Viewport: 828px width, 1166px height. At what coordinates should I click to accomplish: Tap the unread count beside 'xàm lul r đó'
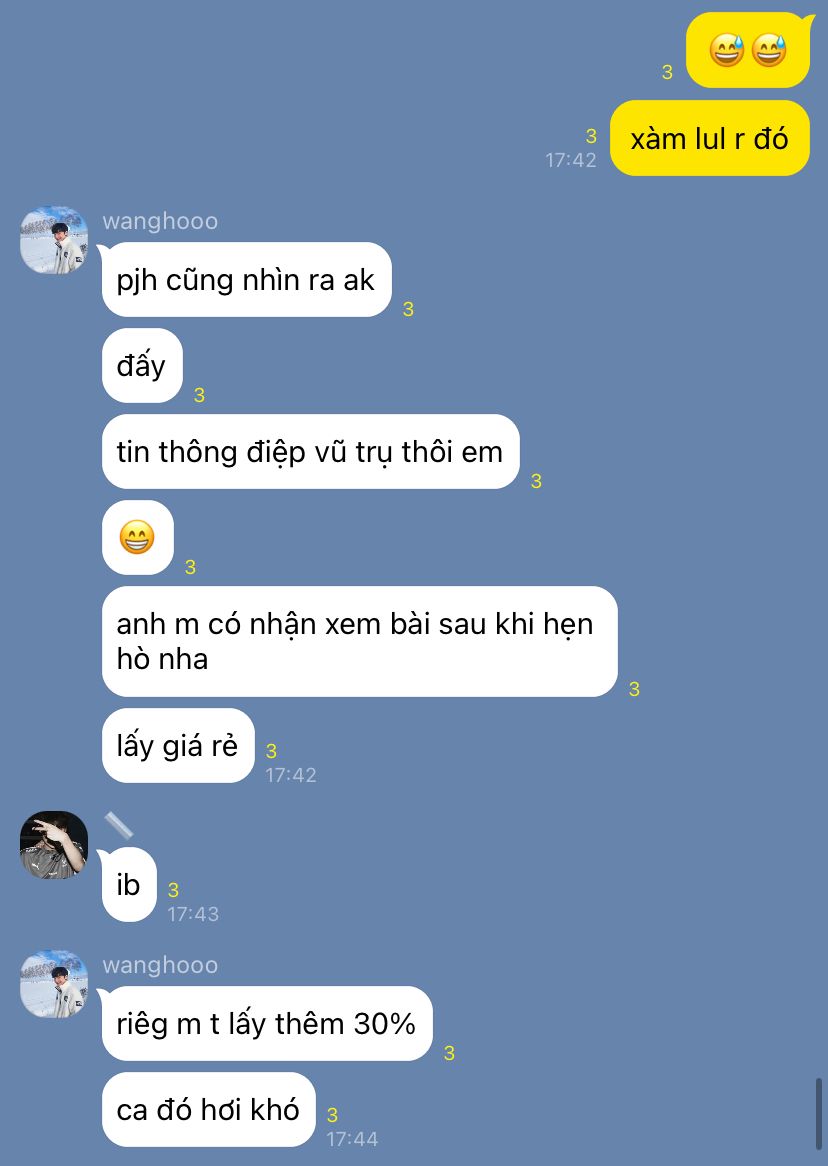pos(591,136)
